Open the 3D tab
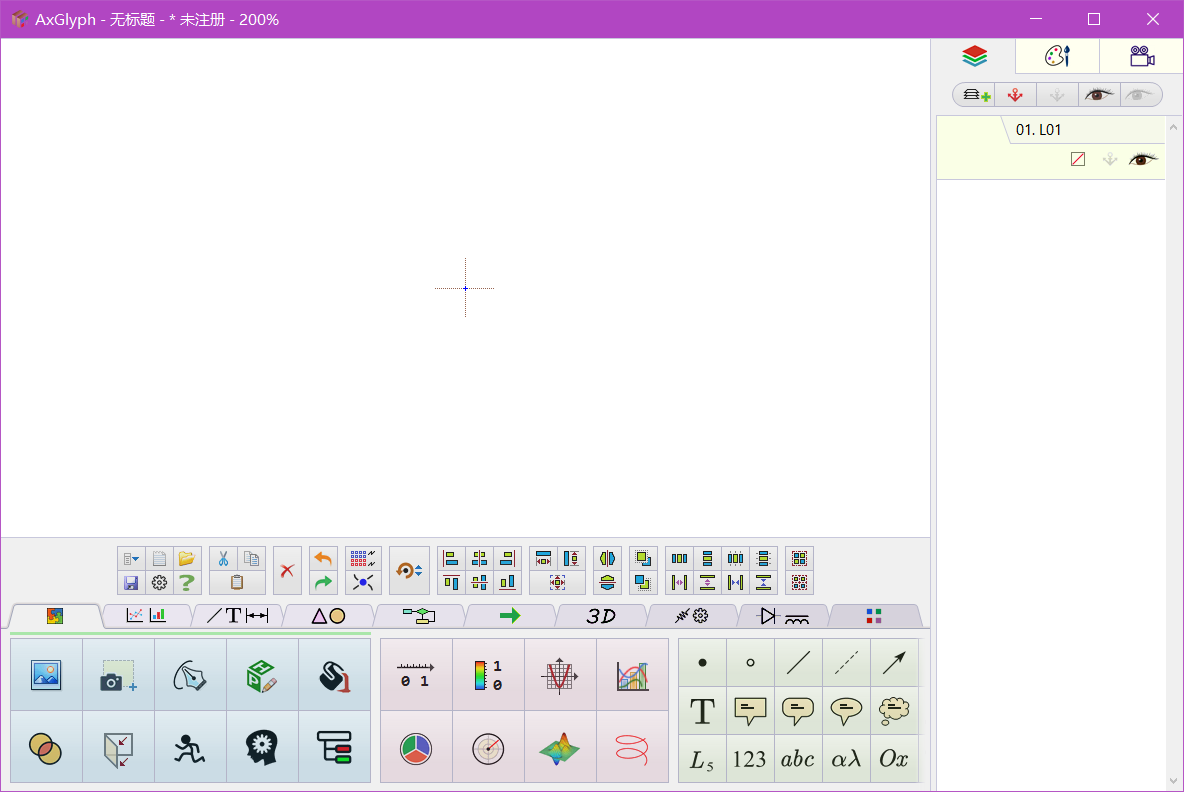The width and height of the screenshot is (1184, 792). (x=601, y=616)
